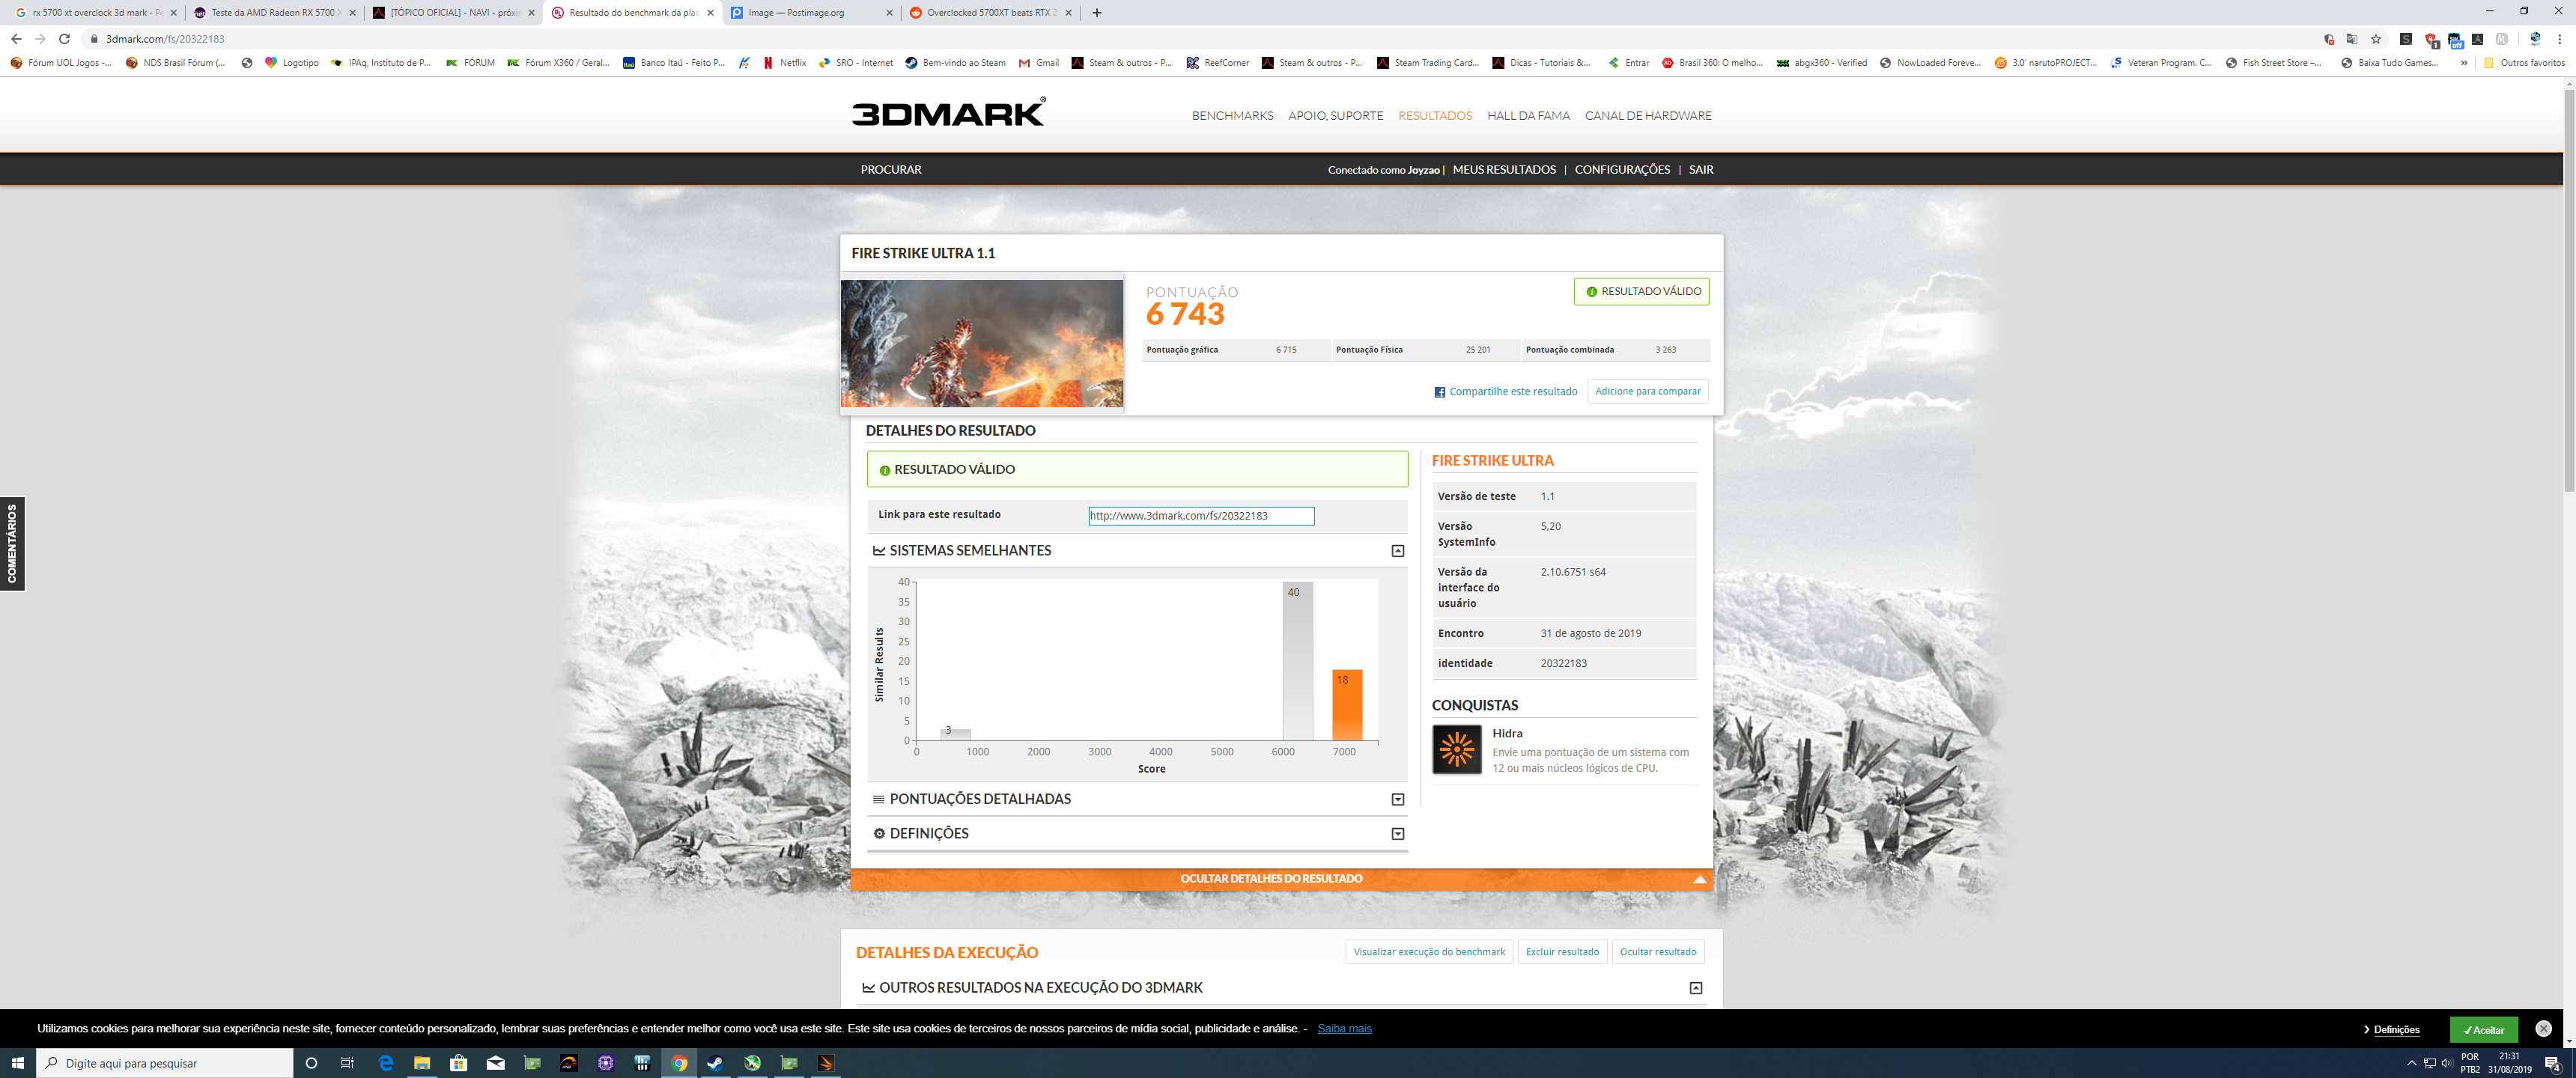Open Meus Resultados
The width and height of the screenshot is (2576, 1078).
[x=1504, y=170]
